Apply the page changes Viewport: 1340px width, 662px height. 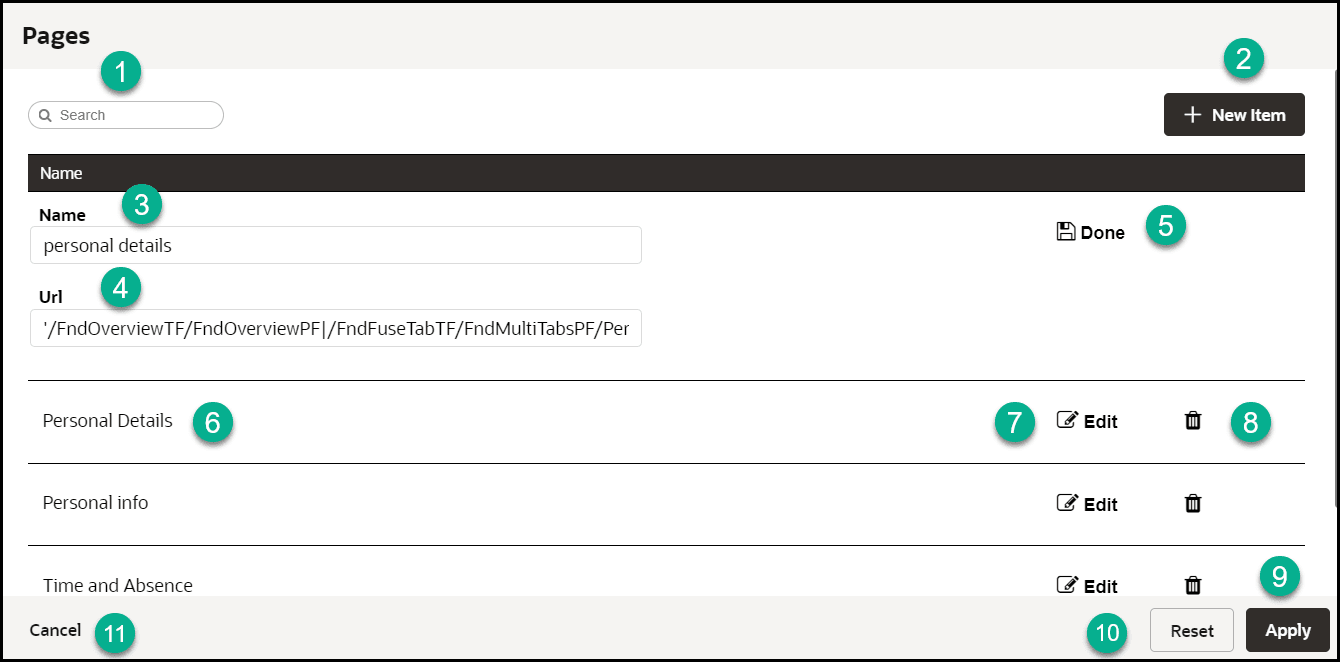pyautogui.click(x=1287, y=630)
